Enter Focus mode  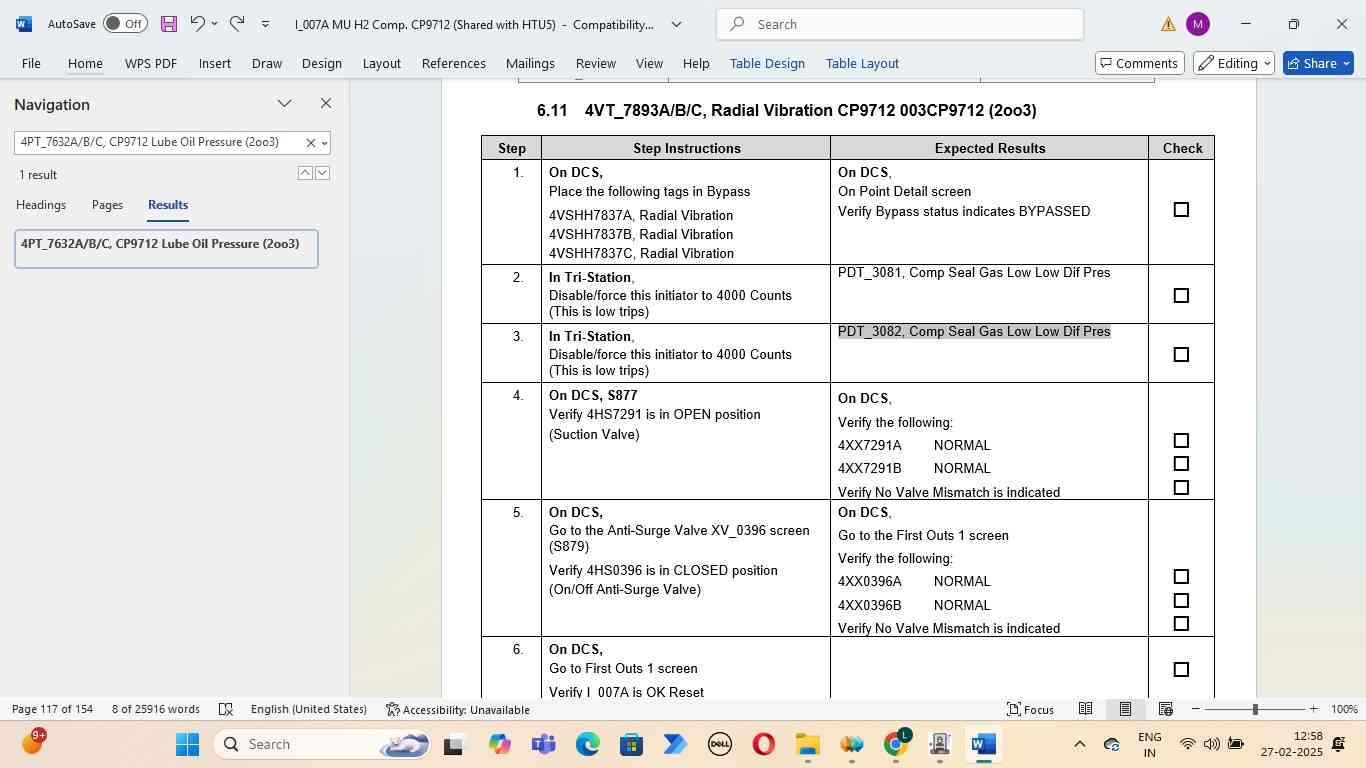(1030, 709)
